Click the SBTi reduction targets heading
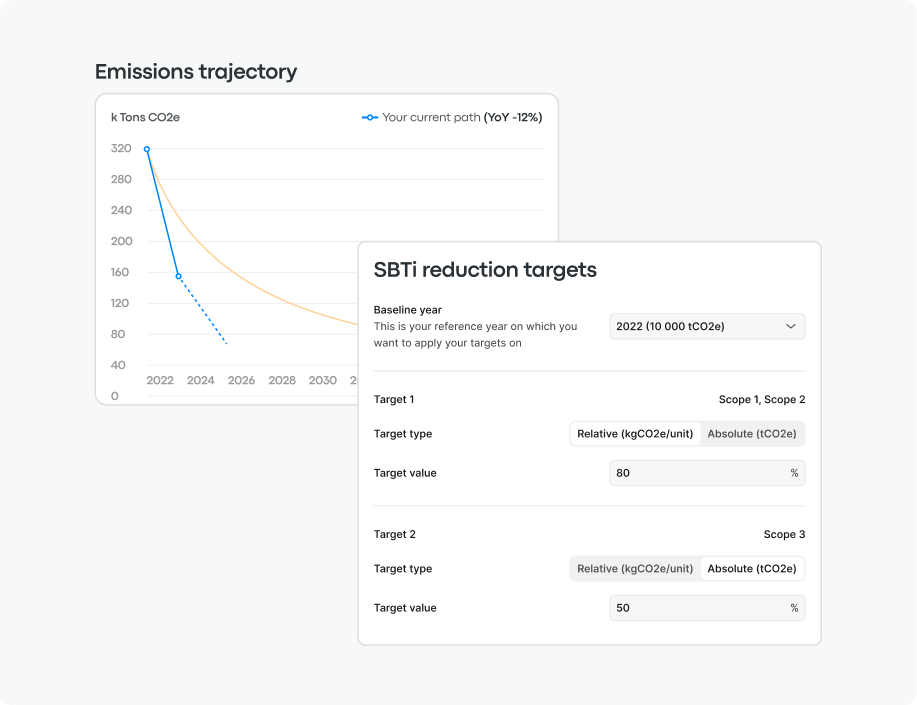The width and height of the screenshot is (917, 705). point(485,270)
